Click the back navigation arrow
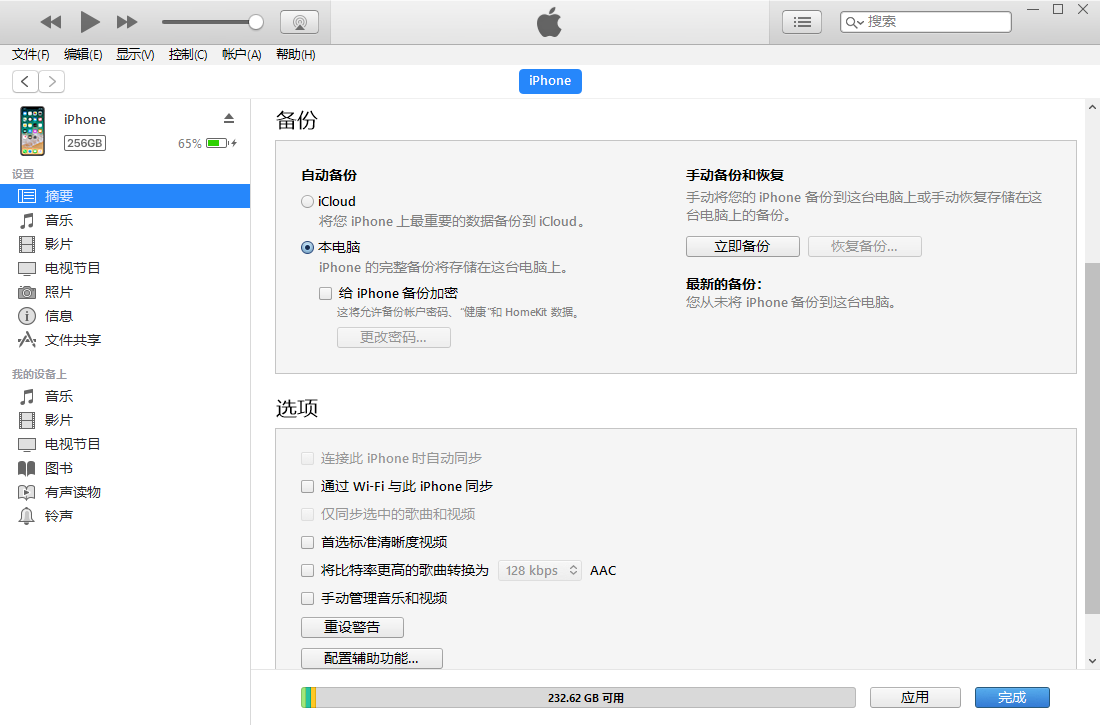Viewport: 1100px width, 725px height. tap(25, 82)
